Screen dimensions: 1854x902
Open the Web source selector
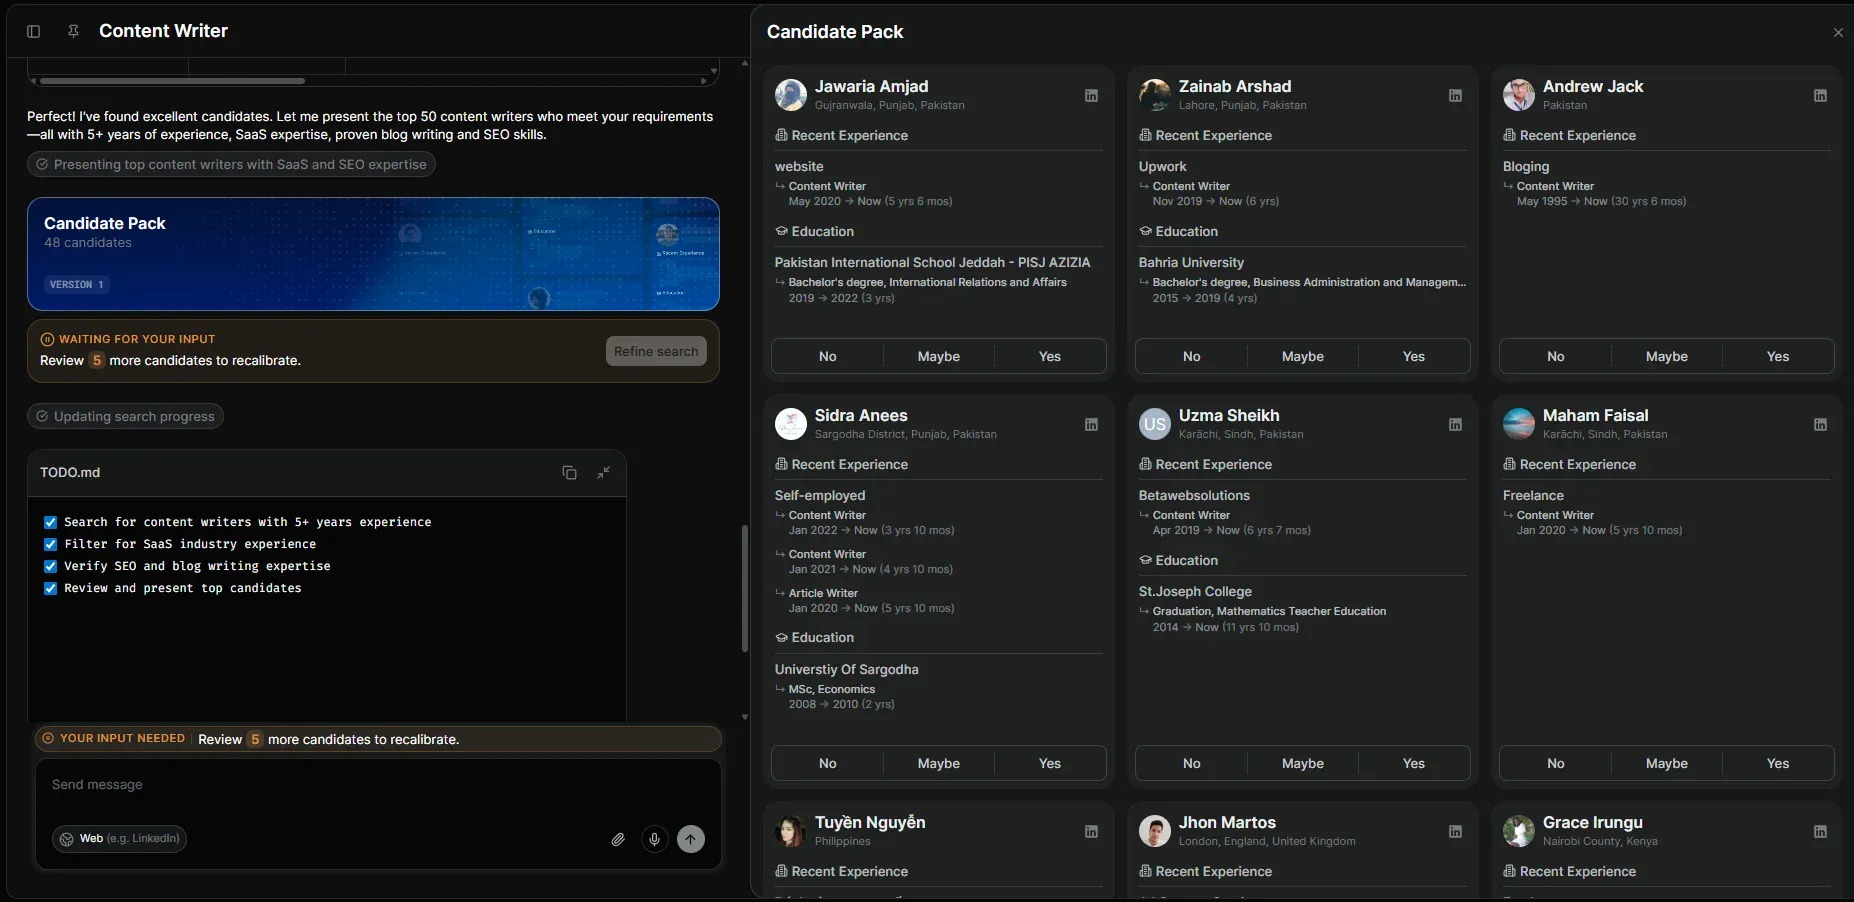(118, 839)
